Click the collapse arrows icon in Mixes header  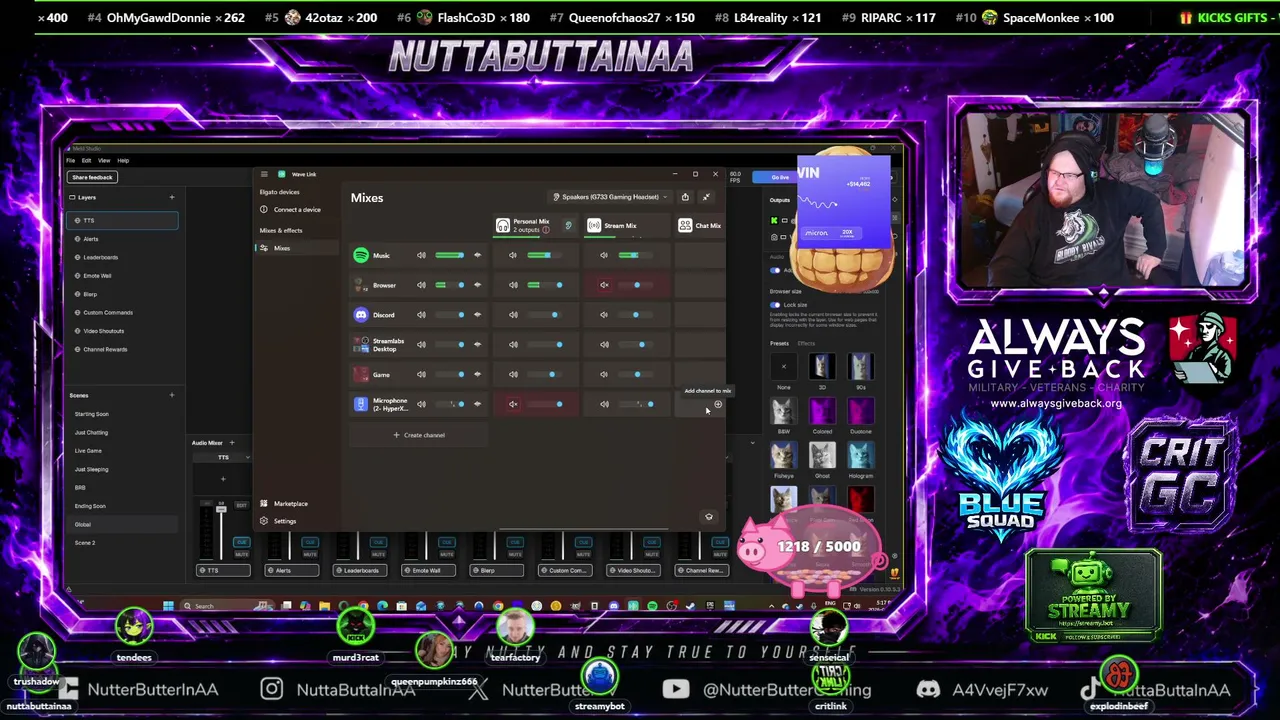(706, 197)
